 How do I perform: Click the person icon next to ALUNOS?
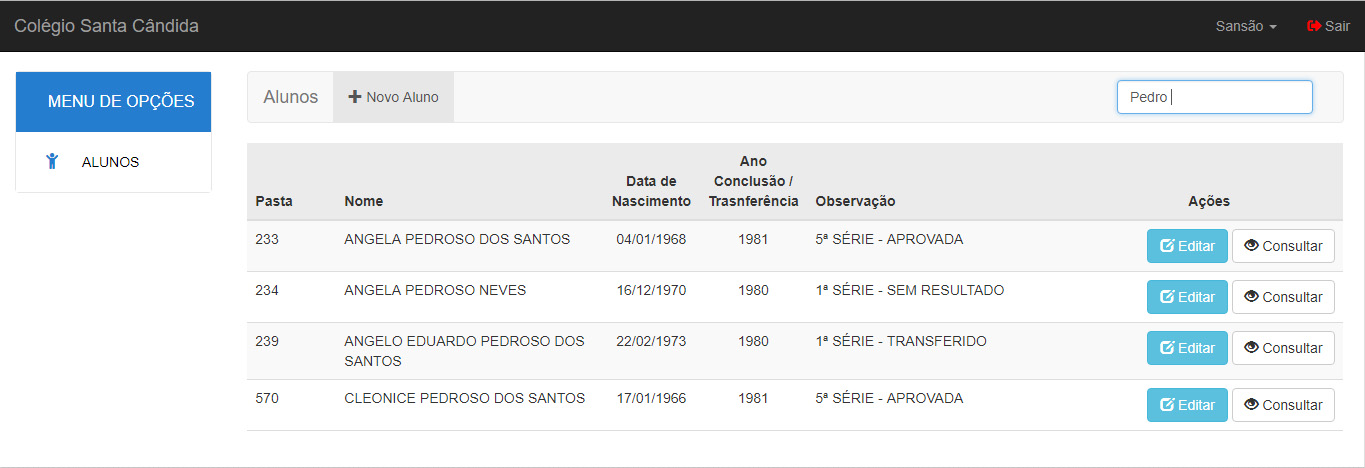(53, 162)
